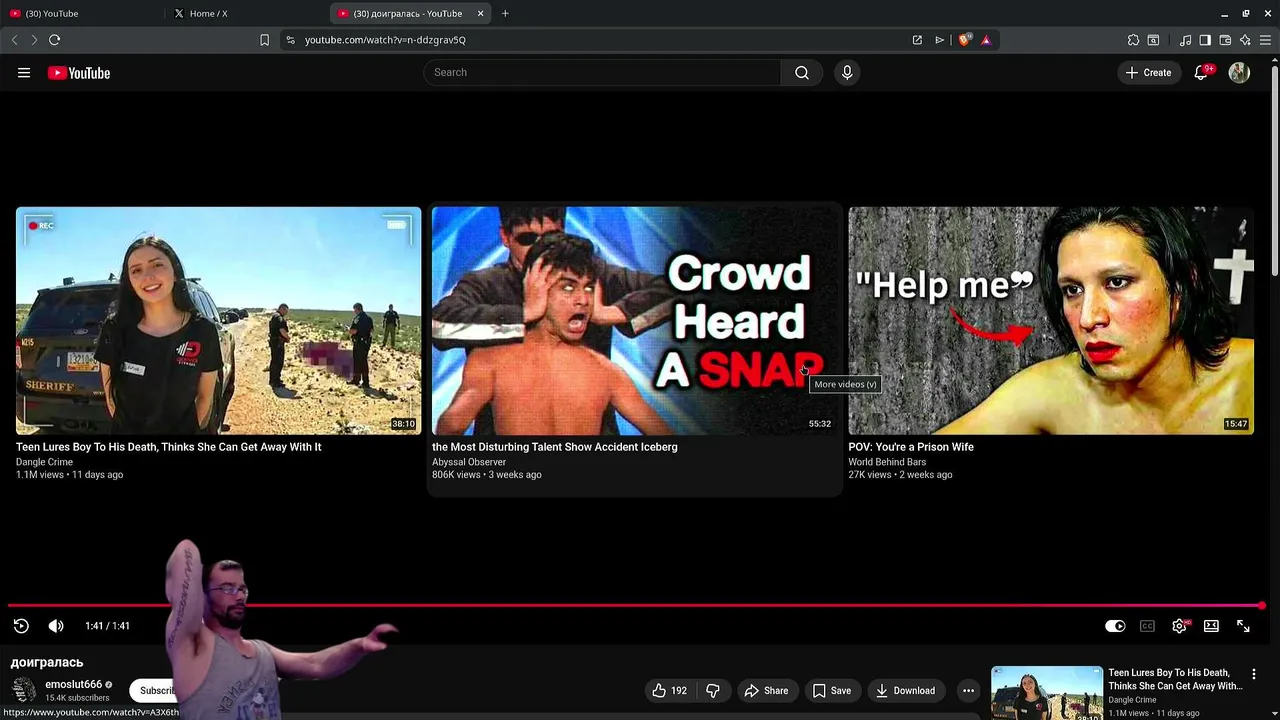This screenshot has width=1280, height=720.
Task: Visit World Behind Bars channel
Action: 887,462
